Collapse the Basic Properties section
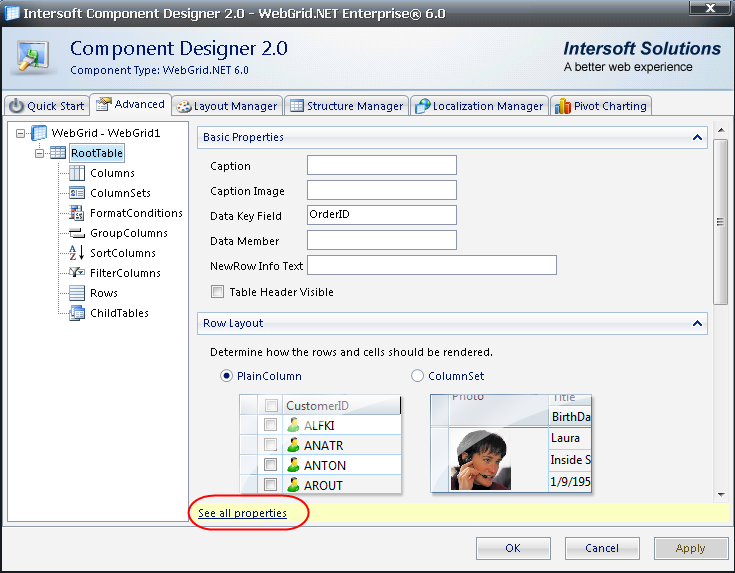 click(697, 137)
